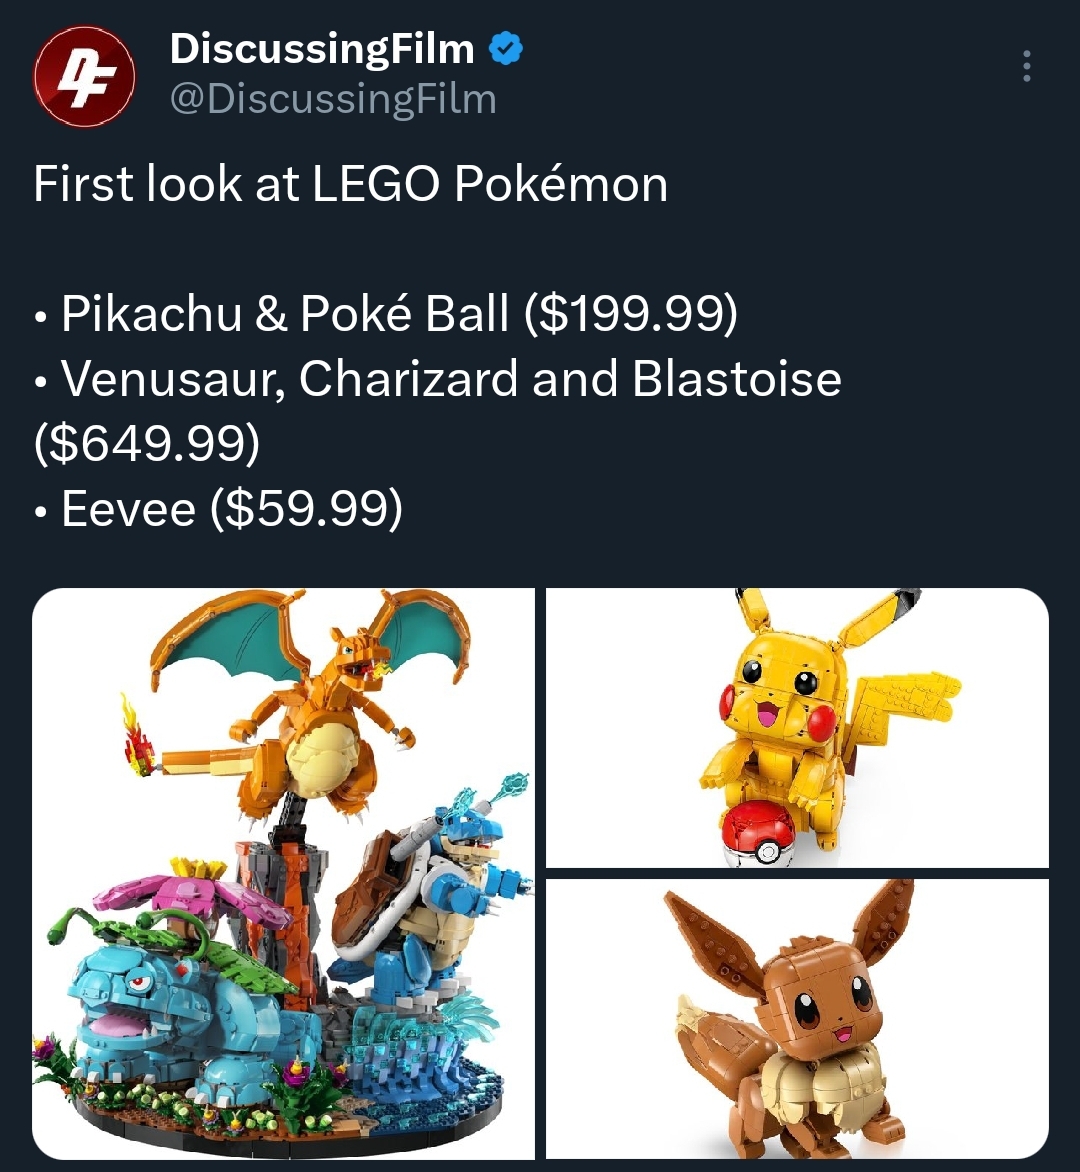1080x1172 pixels.
Task: Open the @DiscussingFilm handle link
Action: [333, 99]
